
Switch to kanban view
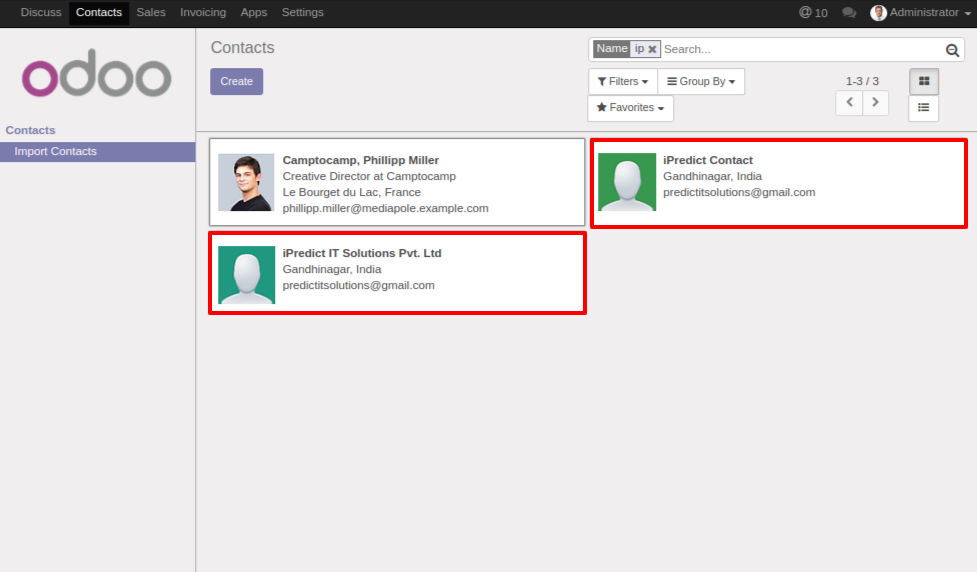(924, 81)
